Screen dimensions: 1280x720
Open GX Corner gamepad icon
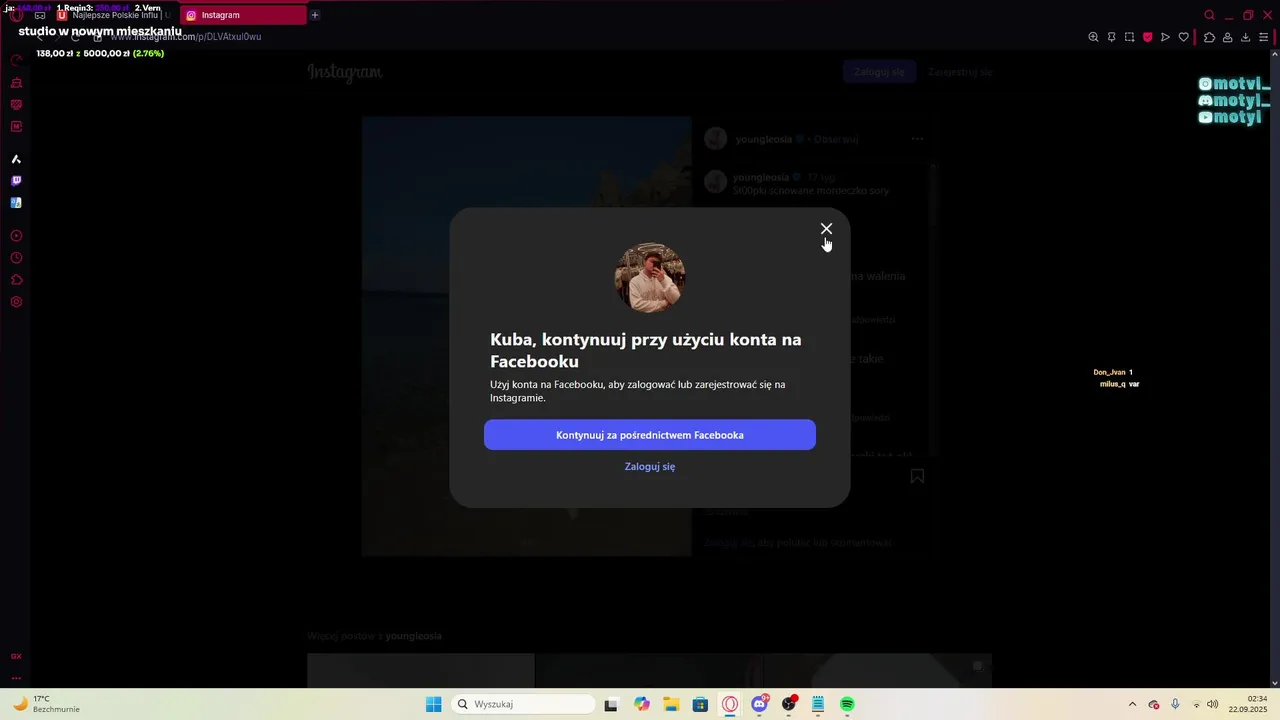click(x=40, y=15)
